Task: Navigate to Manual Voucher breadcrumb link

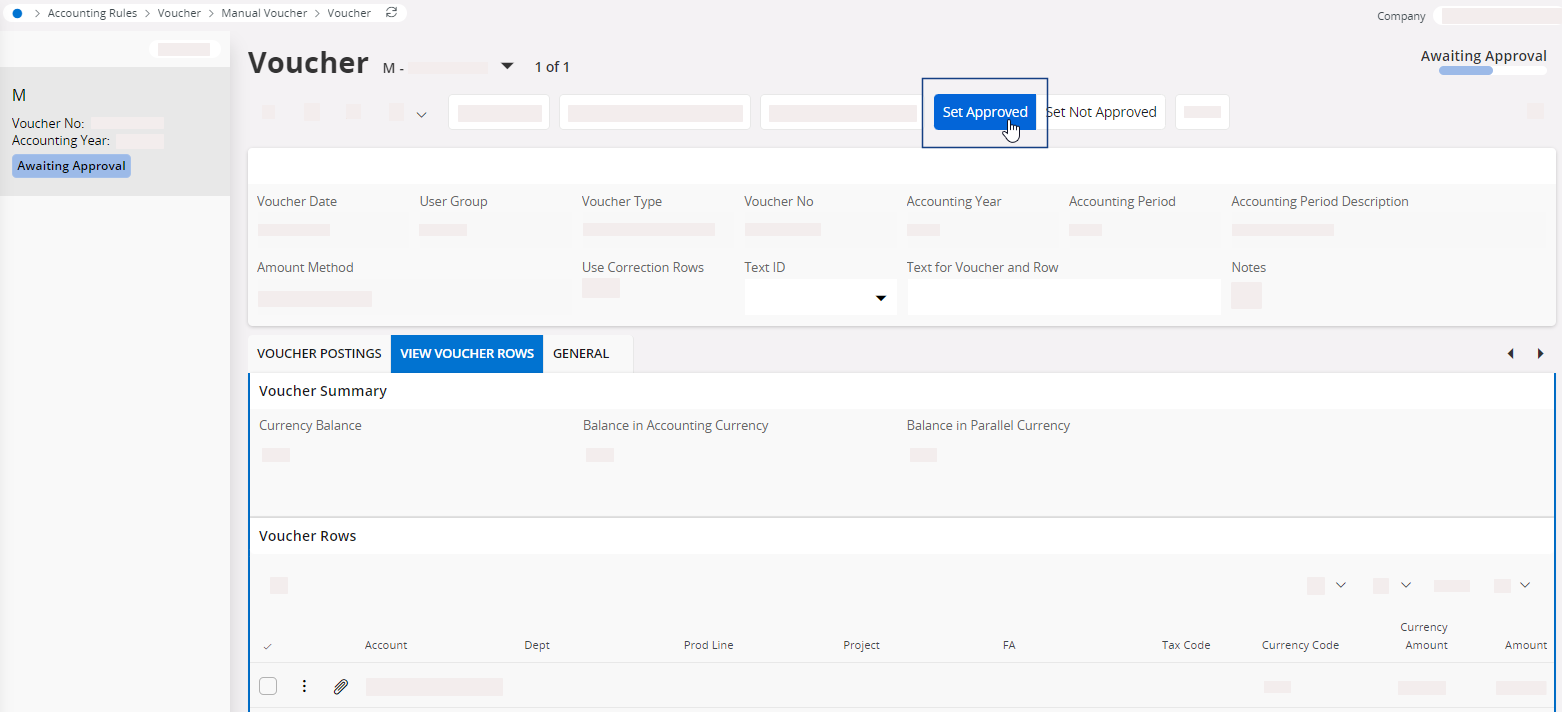Action: tap(264, 13)
